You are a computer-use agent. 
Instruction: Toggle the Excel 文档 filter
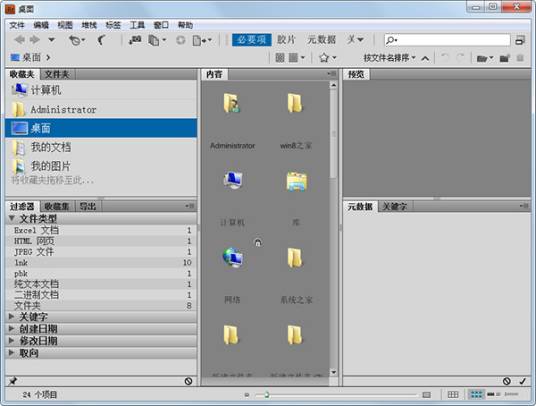coord(101,230)
